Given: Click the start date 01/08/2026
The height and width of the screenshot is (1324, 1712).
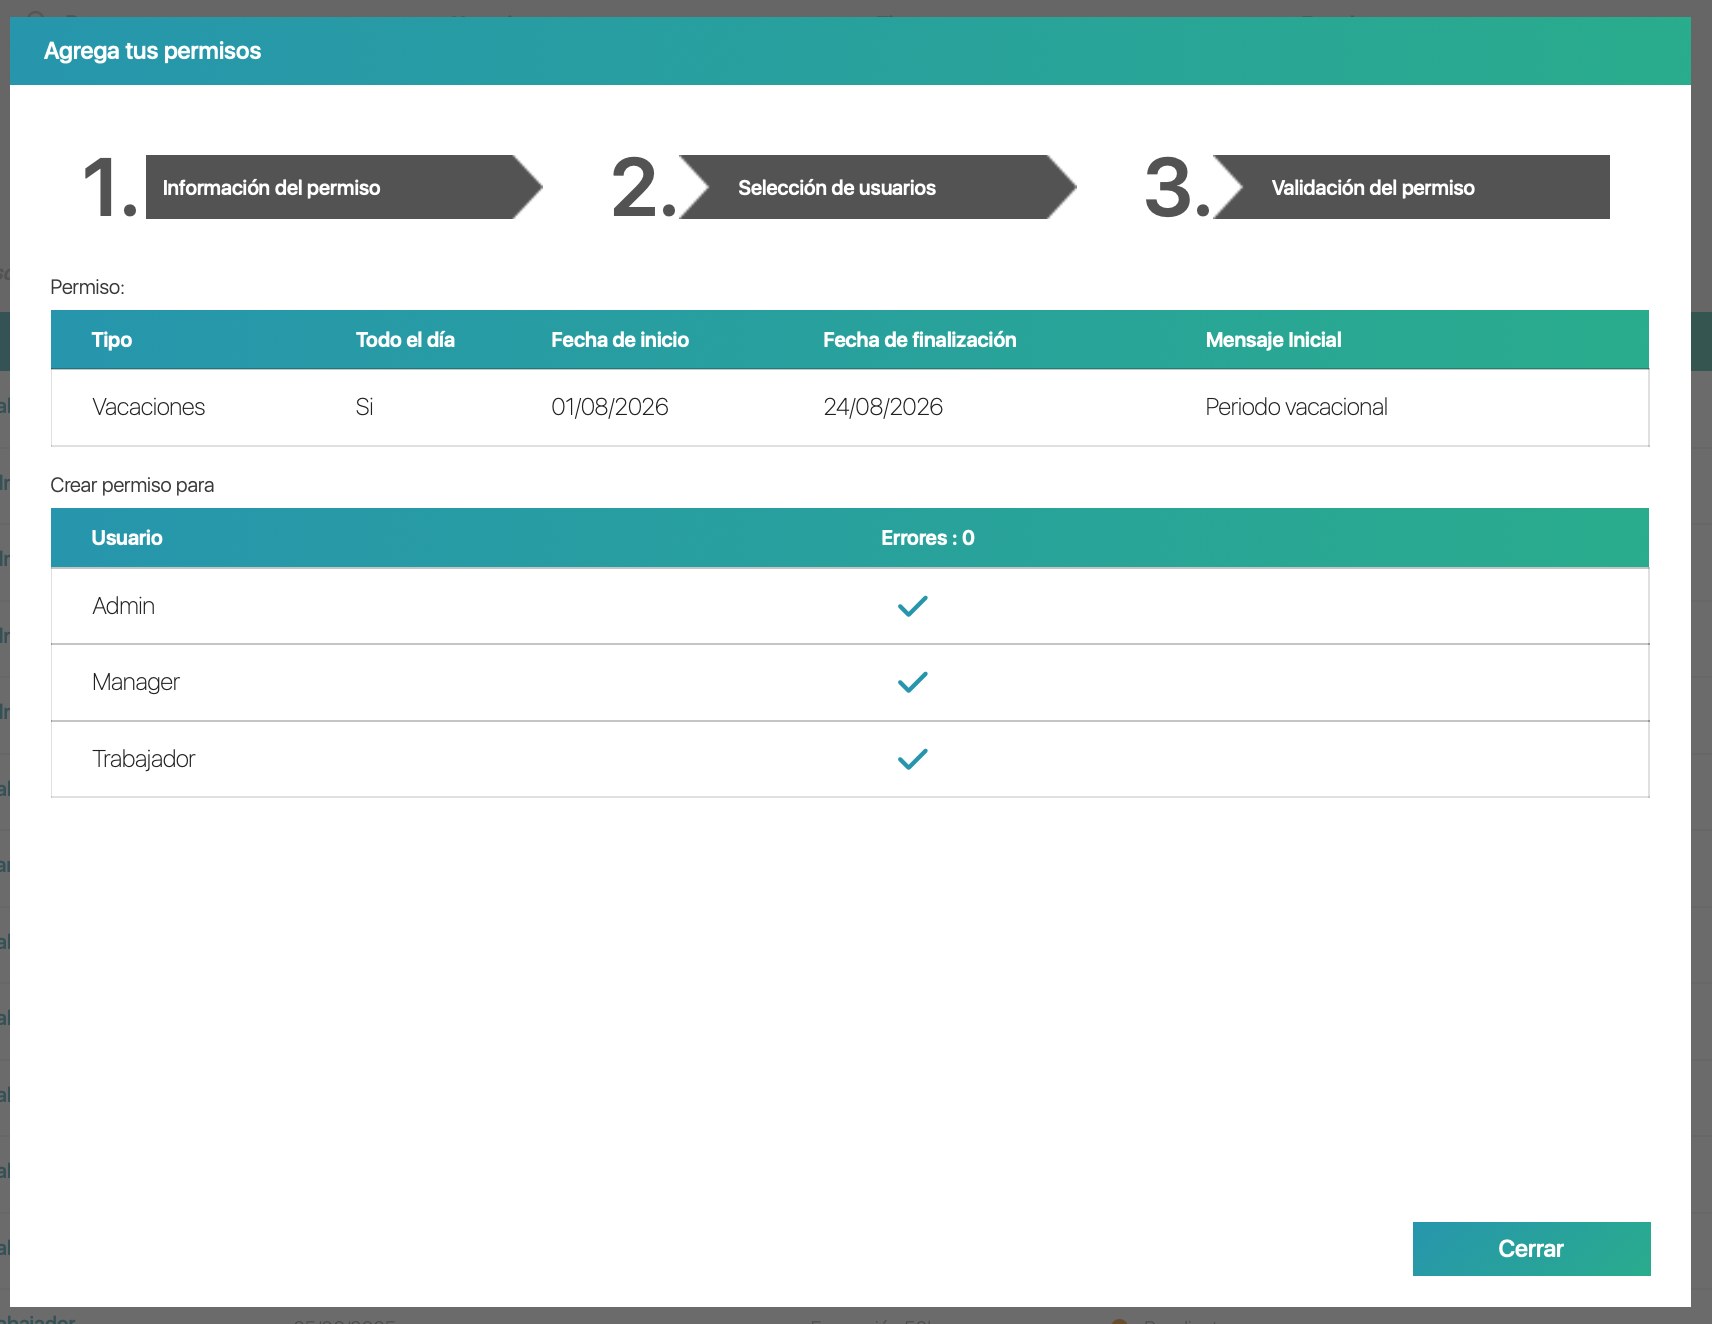Looking at the screenshot, I should pos(610,407).
